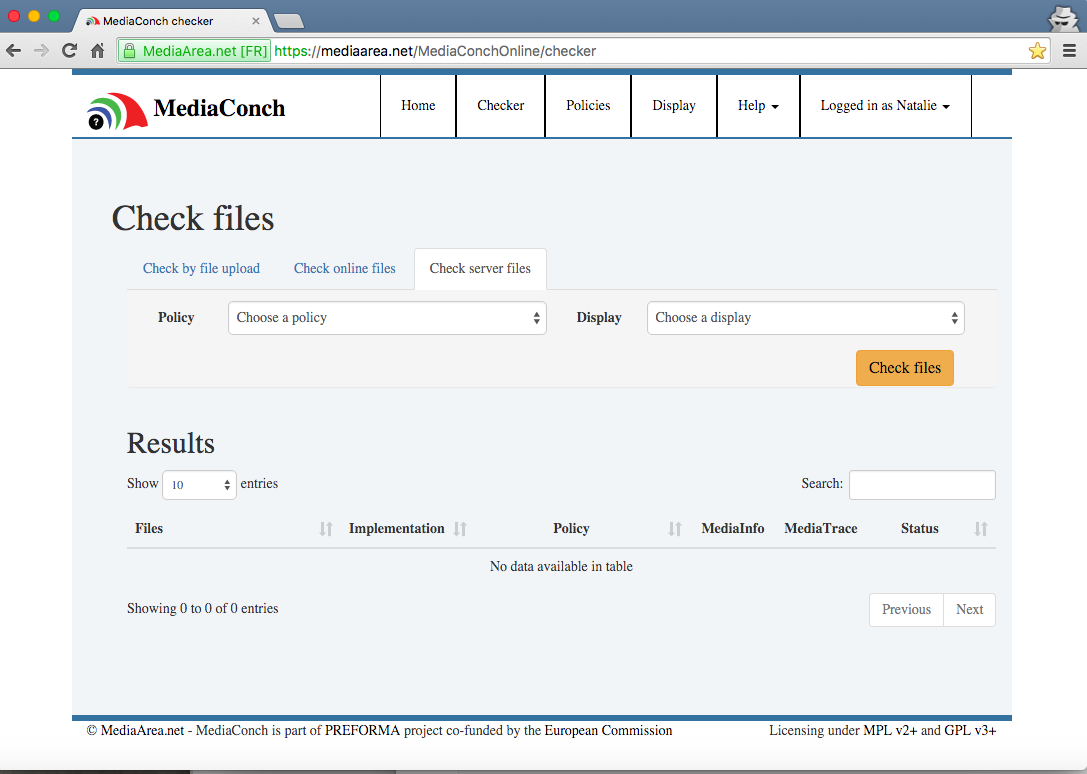Open the Choose a policy dropdown
The height and width of the screenshot is (774, 1087).
tap(387, 318)
